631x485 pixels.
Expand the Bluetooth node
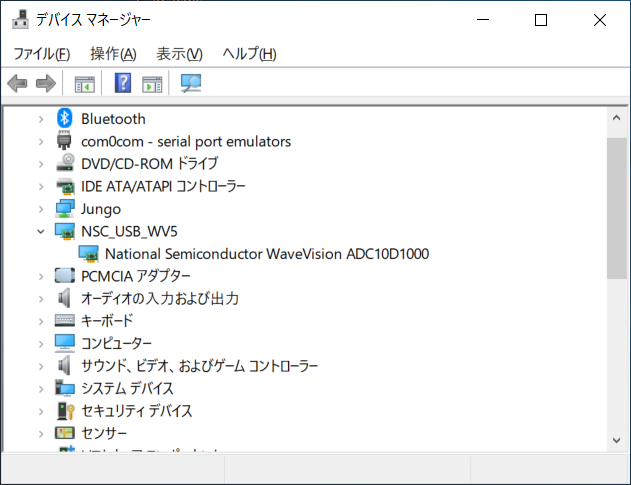pos(41,119)
